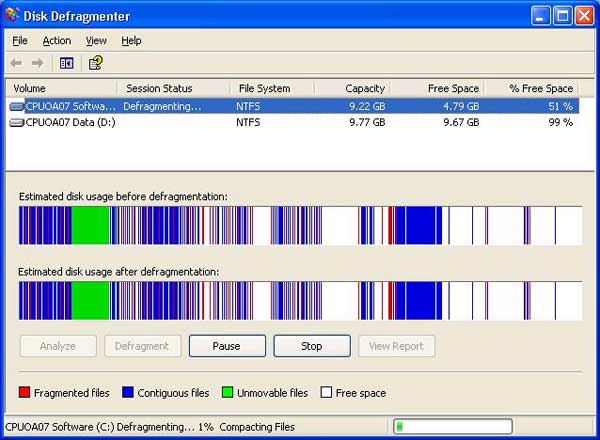Open the Help menu
600x440 pixels.
[131, 41]
